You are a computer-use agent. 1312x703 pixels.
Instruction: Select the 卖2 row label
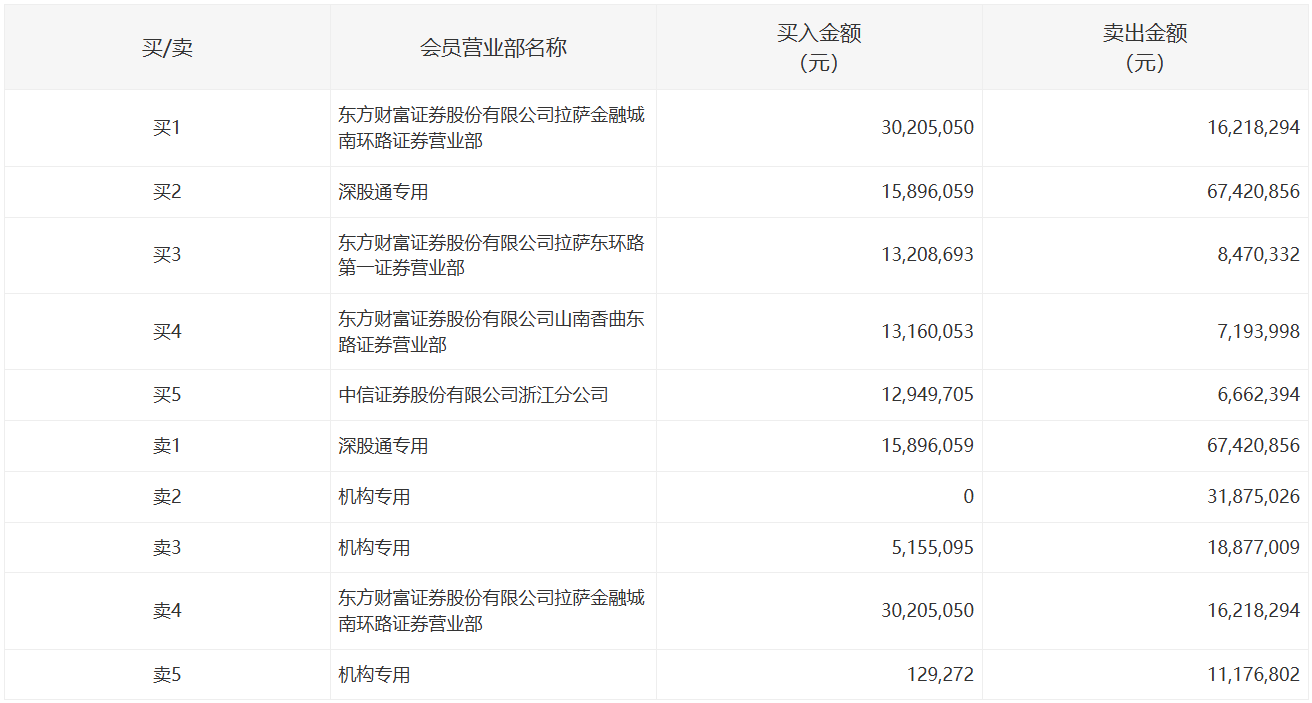[165, 496]
